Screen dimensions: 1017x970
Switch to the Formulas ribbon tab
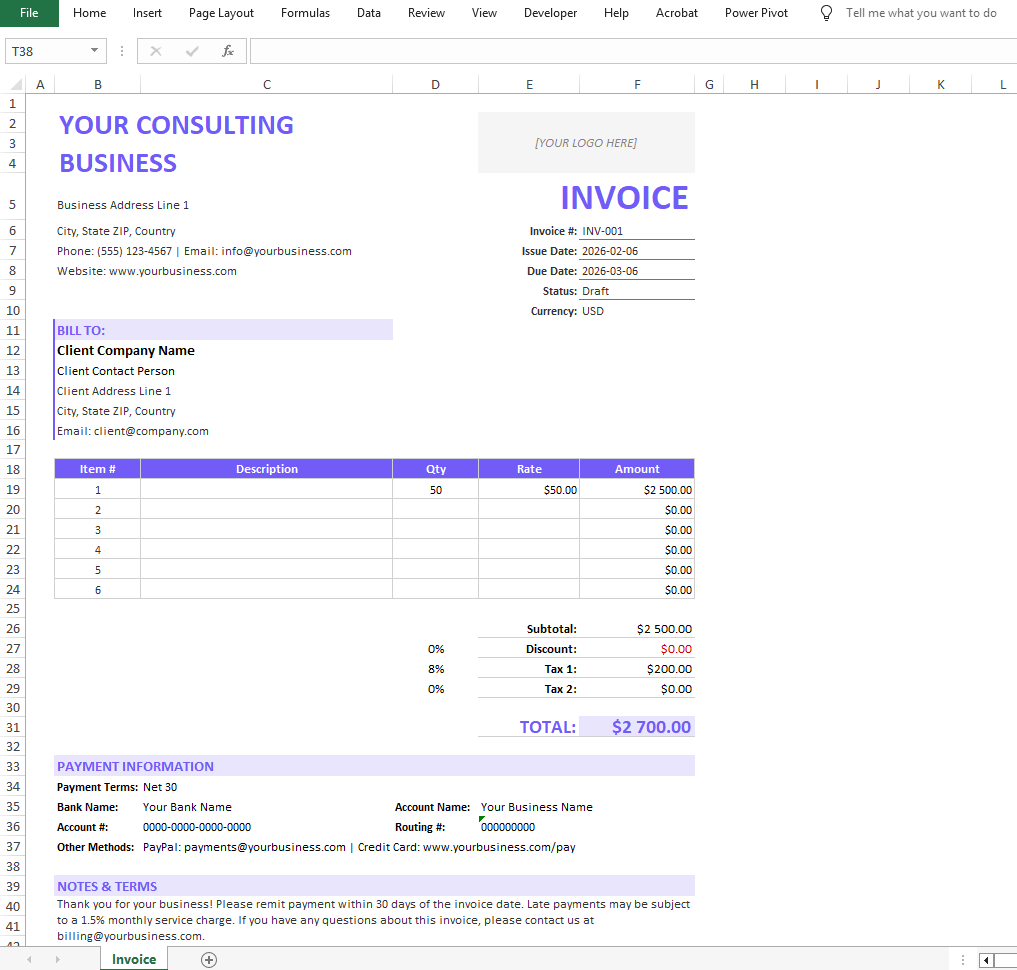point(305,13)
